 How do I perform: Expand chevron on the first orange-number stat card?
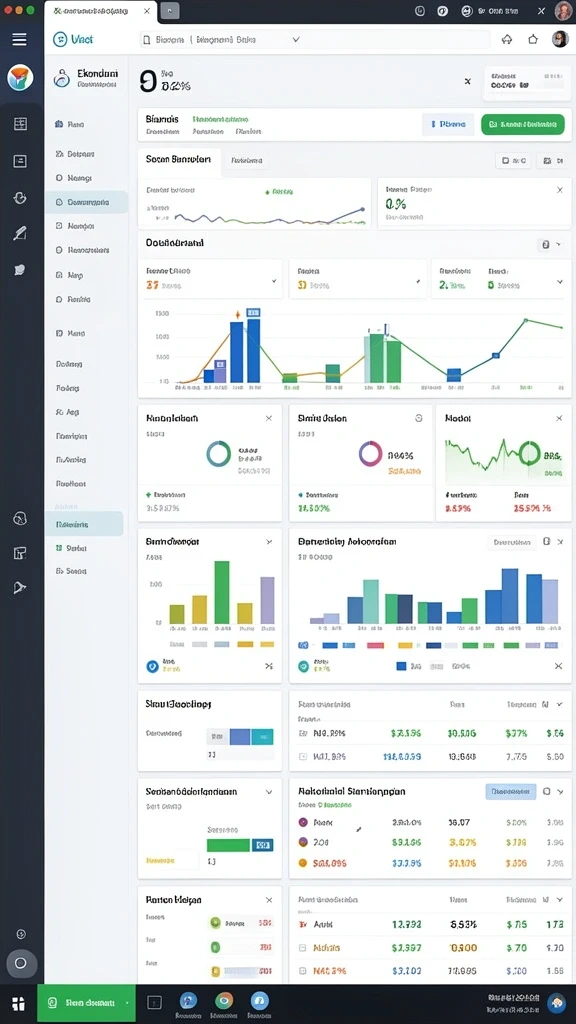[274, 281]
